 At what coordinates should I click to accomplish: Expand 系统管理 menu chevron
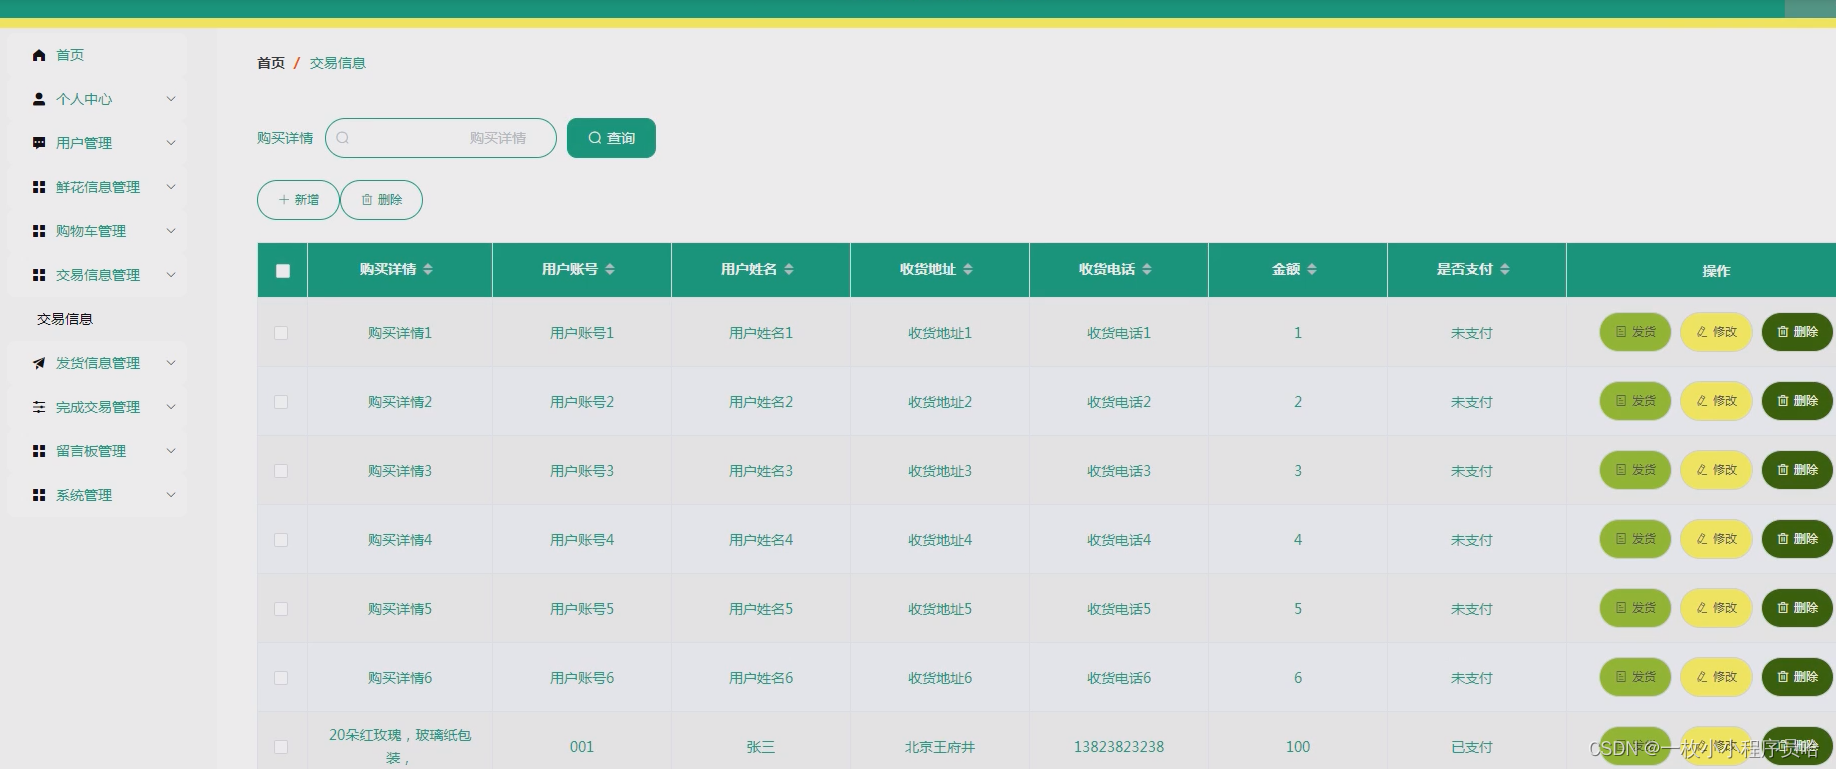[171, 495]
